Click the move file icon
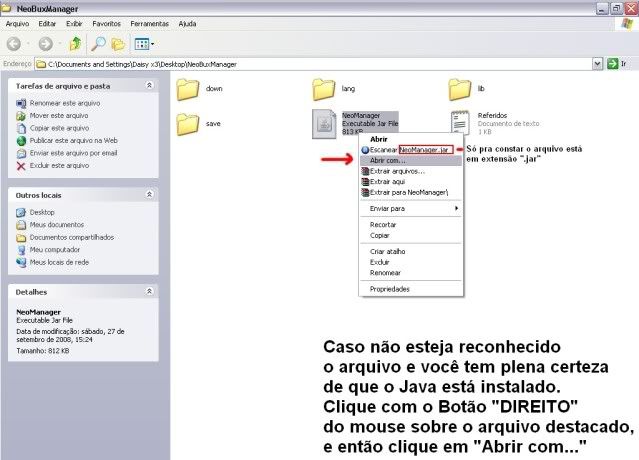The height and width of the screenshot is (460, 639). (x=21, y=116)
